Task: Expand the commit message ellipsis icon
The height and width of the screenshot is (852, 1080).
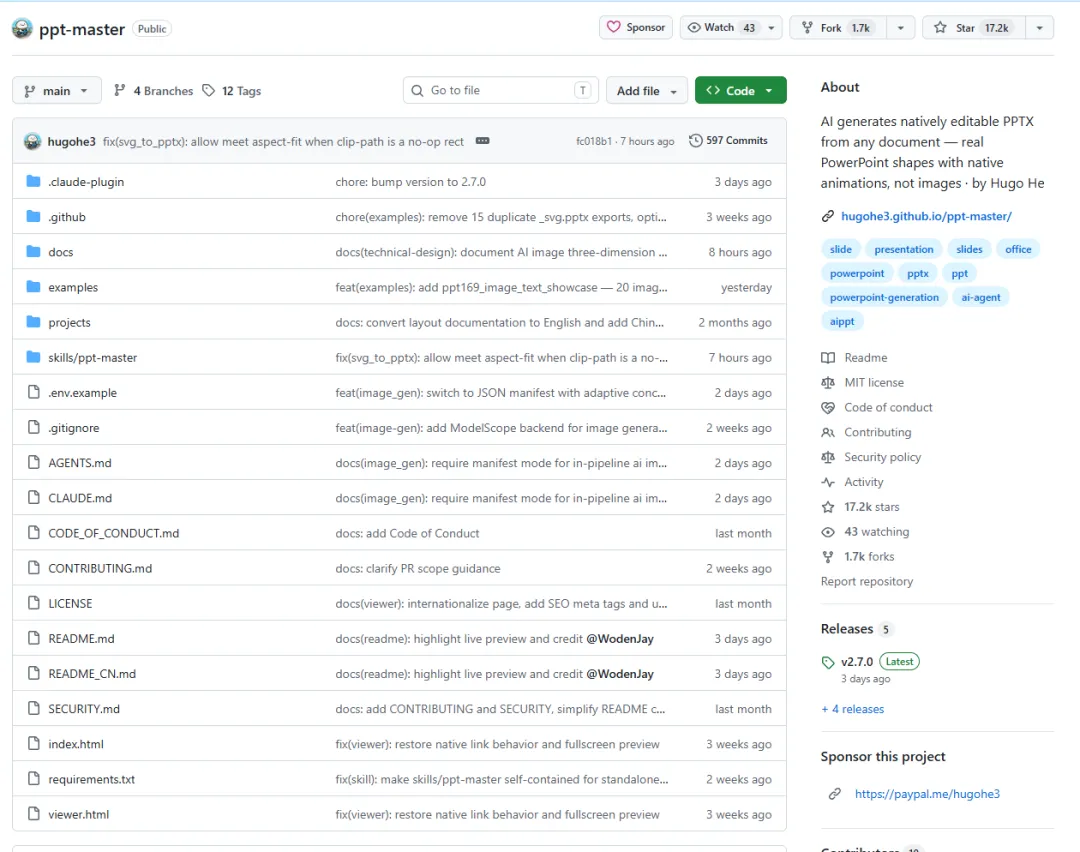Action: click(x=482, y=141)
